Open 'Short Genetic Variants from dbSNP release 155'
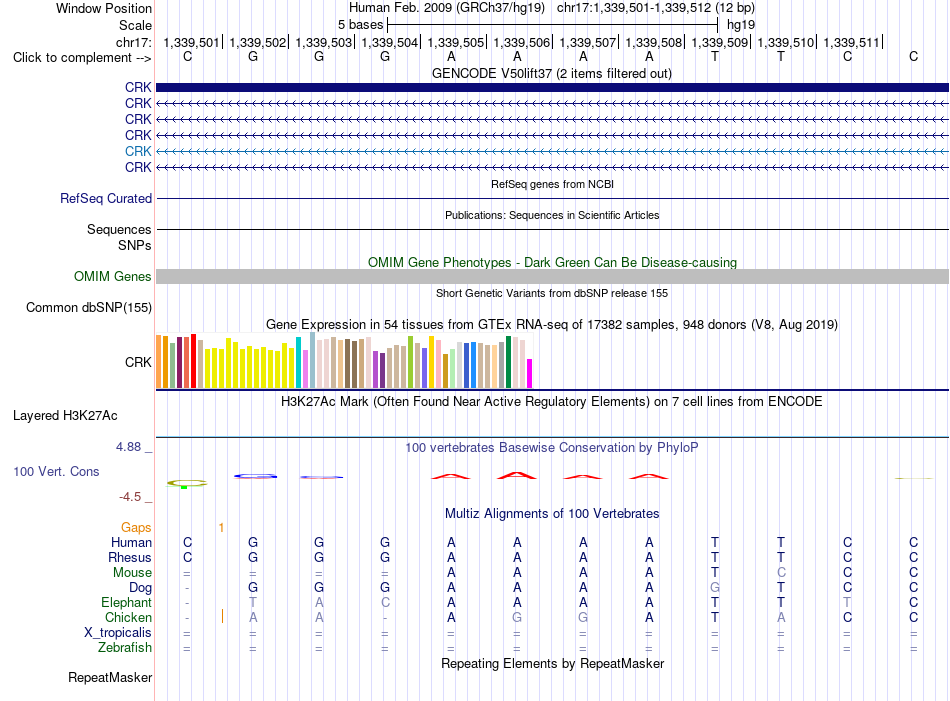950x701 pixels. click(552, 293)
